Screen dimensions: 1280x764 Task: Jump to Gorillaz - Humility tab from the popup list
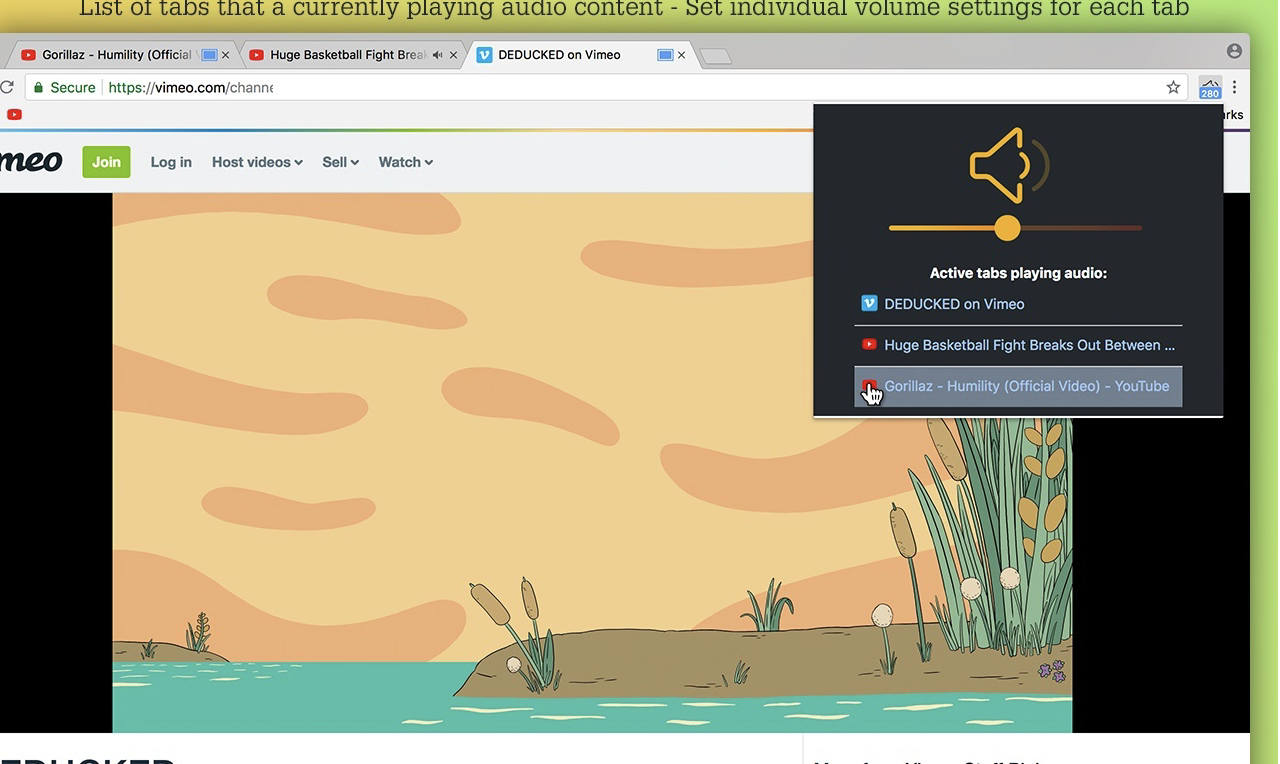click(1018, 386)
